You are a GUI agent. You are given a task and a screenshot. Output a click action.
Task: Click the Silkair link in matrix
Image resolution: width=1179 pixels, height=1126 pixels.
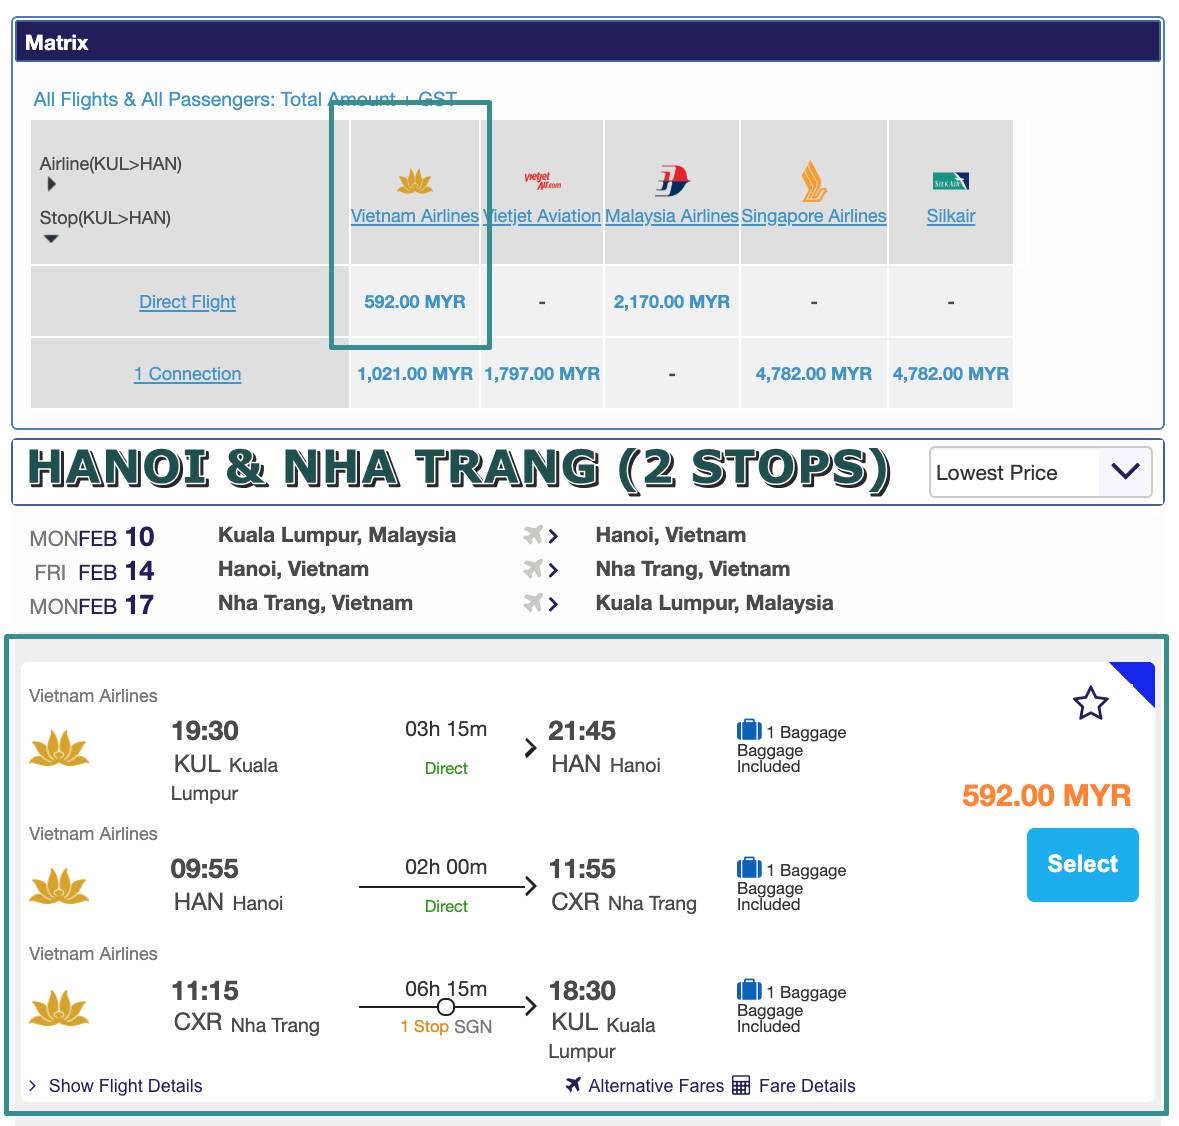pyautogui.click(x=950, y=216)
